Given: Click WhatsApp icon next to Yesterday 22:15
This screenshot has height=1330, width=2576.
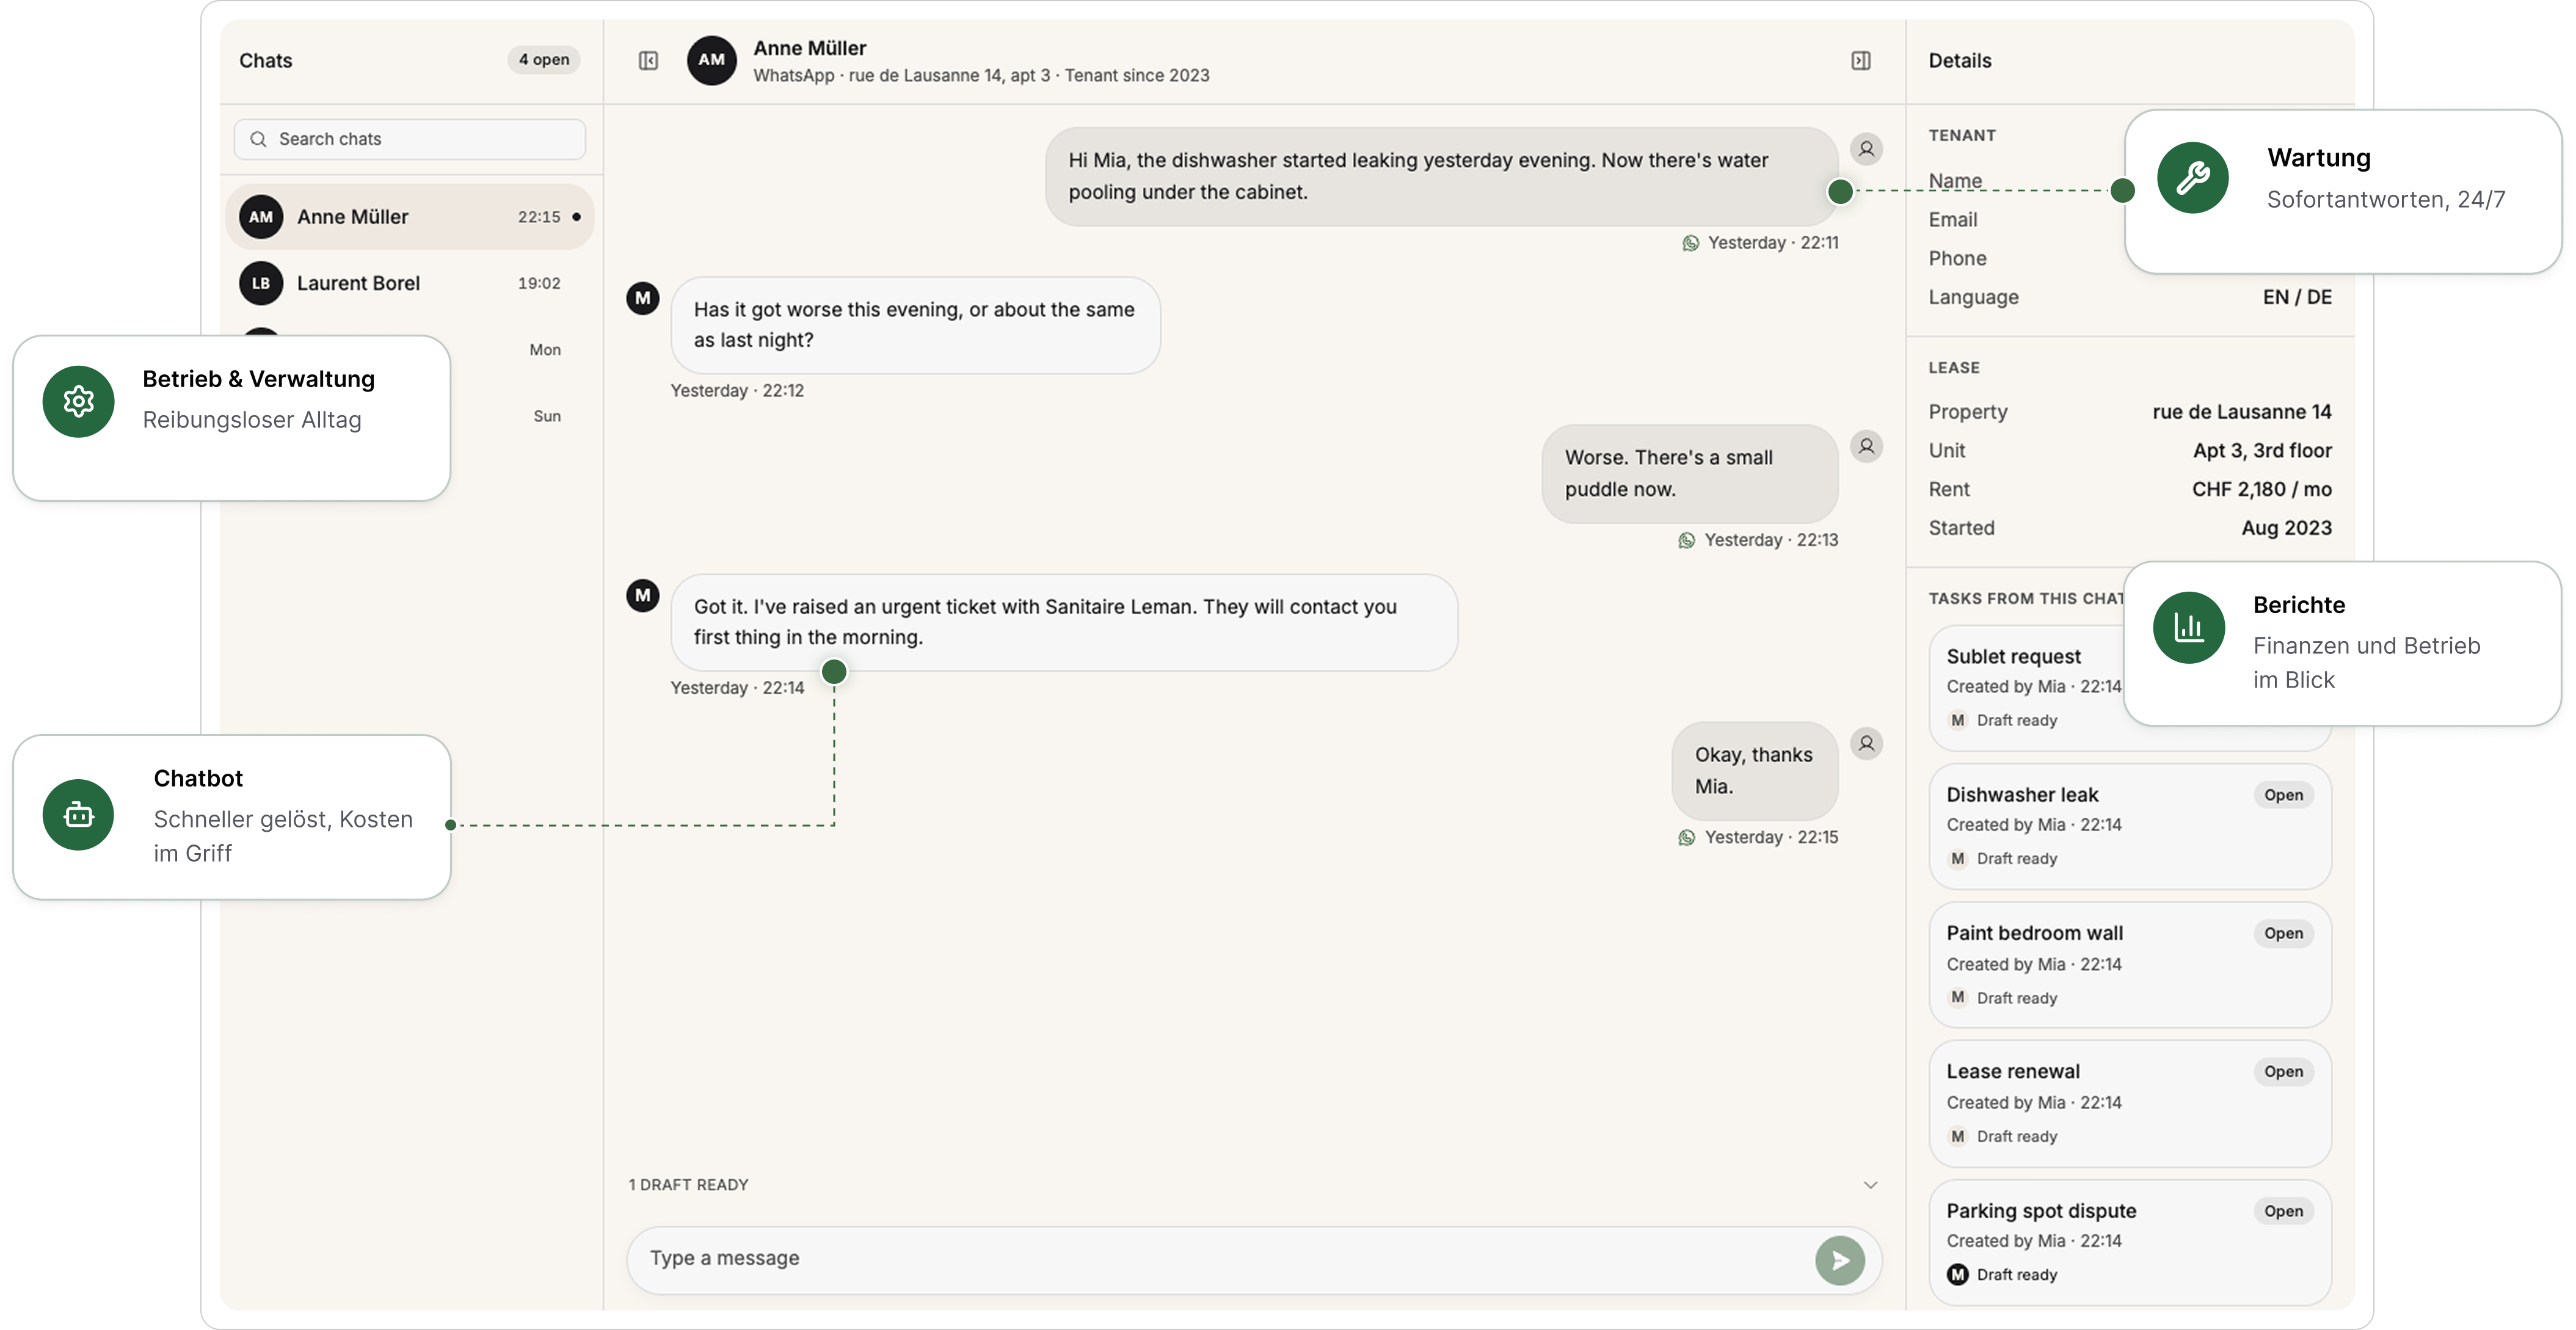Looking at the screenshot, I should point(1686,837).
